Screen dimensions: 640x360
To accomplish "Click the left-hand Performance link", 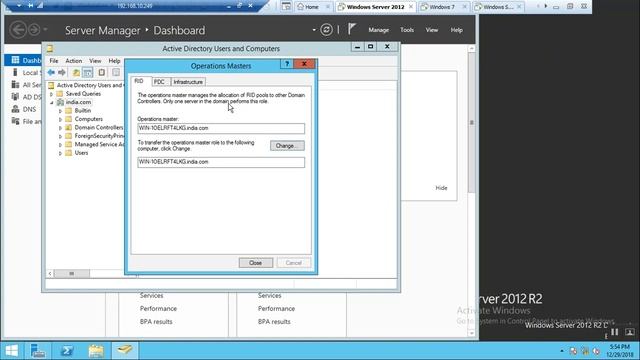I will coord(158,309).
